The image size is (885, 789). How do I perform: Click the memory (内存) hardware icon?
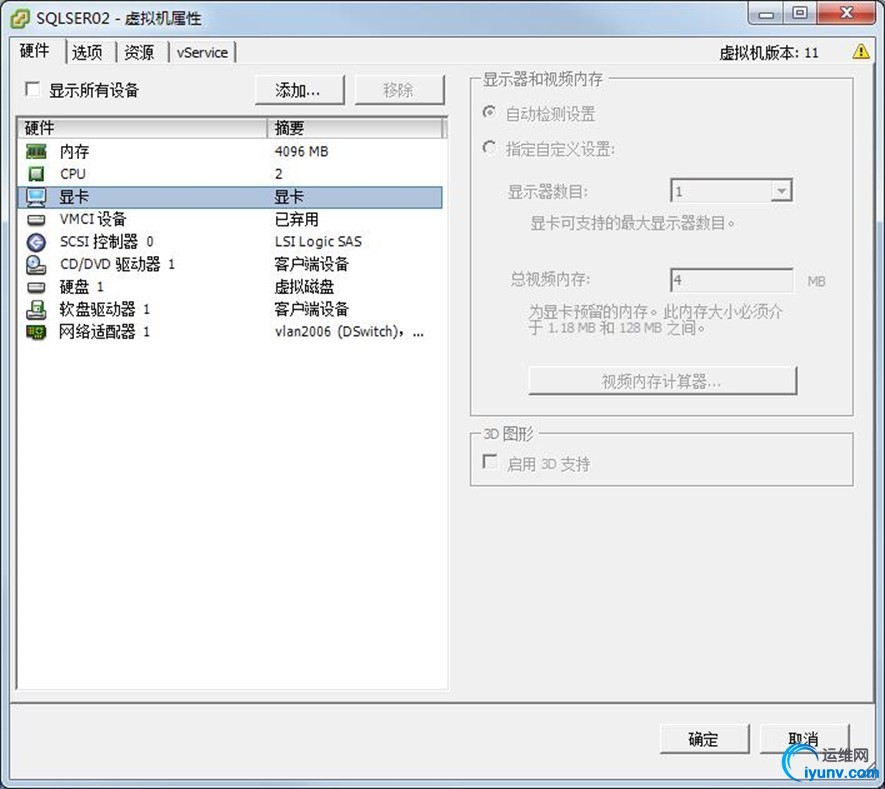click(x=36, y=151)
